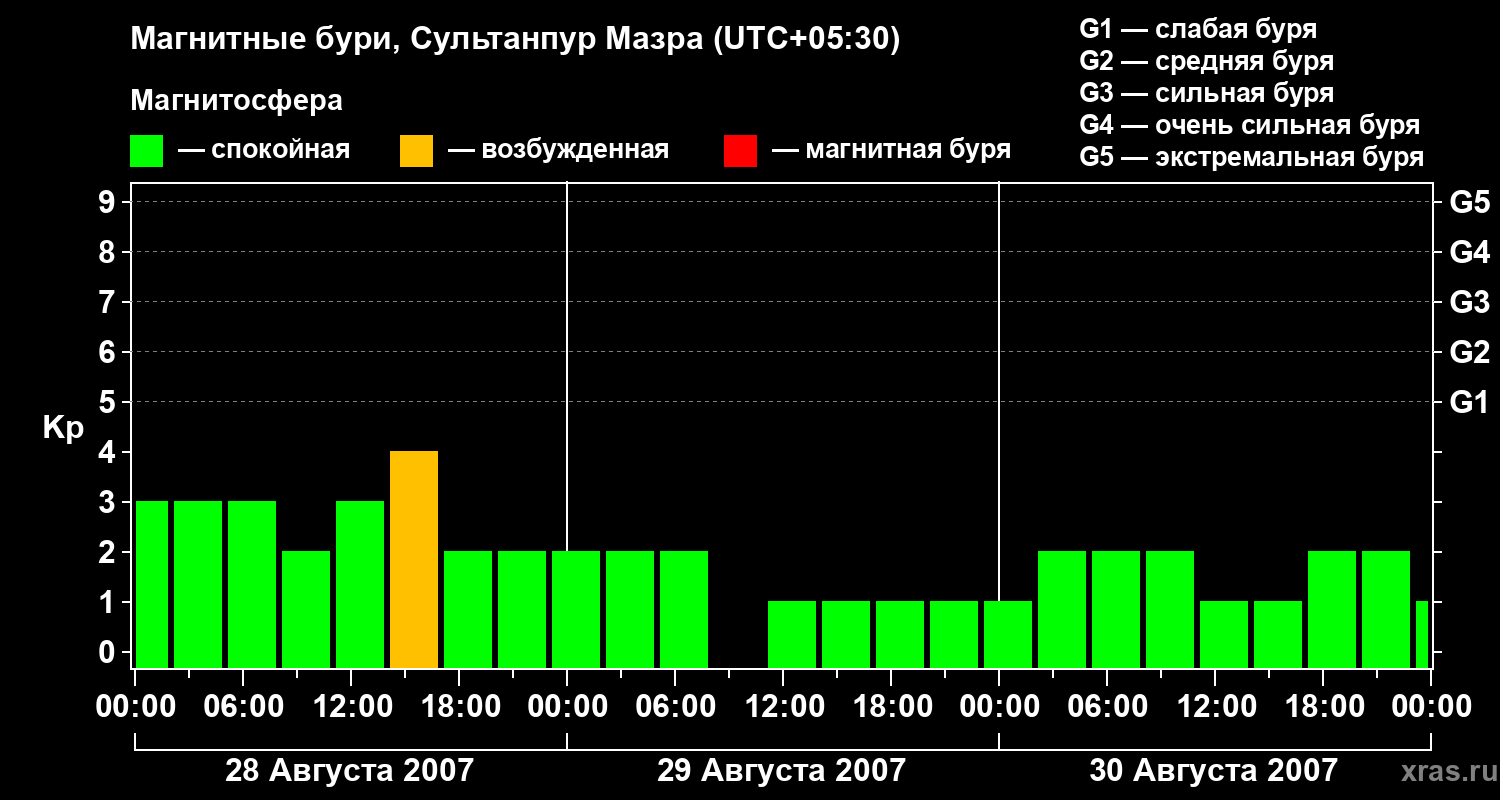Image resolution: width=1500 pixels, height=800 pixels.
Task: Click the 28 Августа 2007 date label
Action: point(349,771)
